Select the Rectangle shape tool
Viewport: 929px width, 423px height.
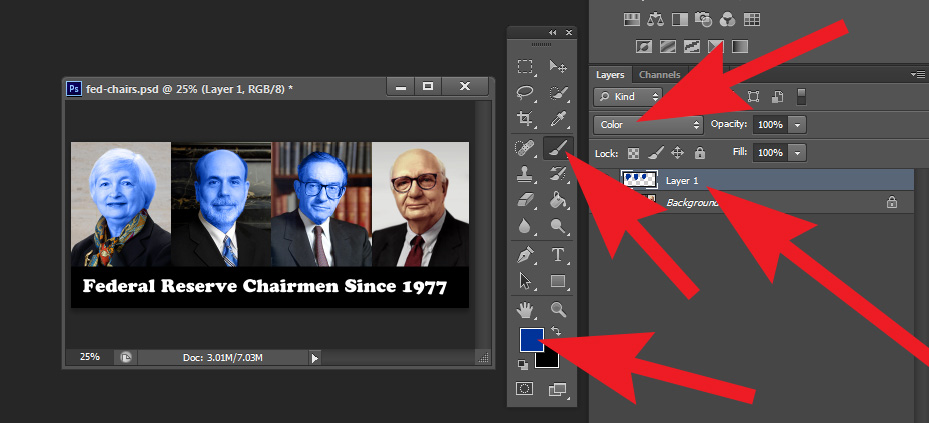tap(558, 281)
